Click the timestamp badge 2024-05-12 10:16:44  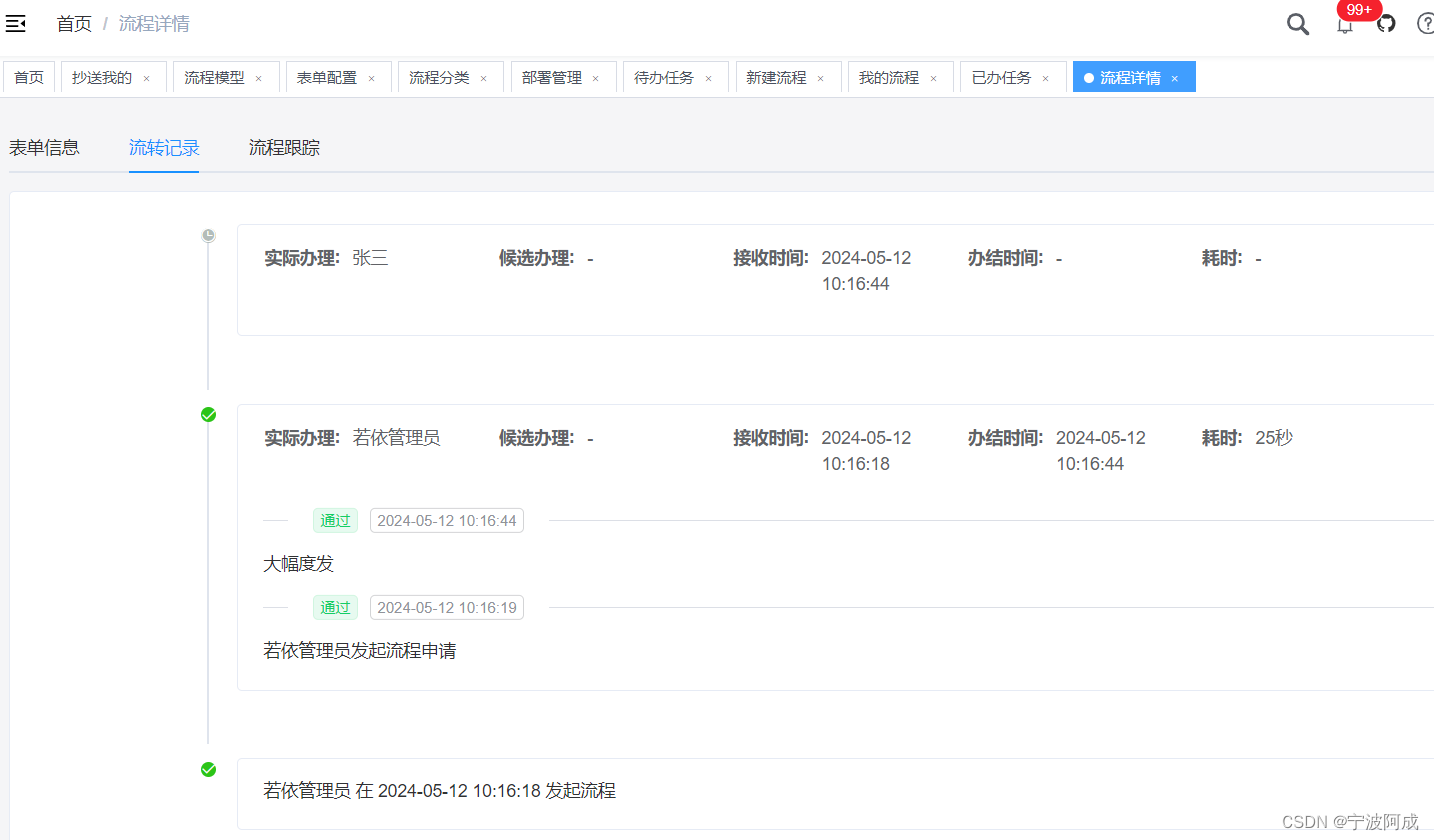click(447, 520)
